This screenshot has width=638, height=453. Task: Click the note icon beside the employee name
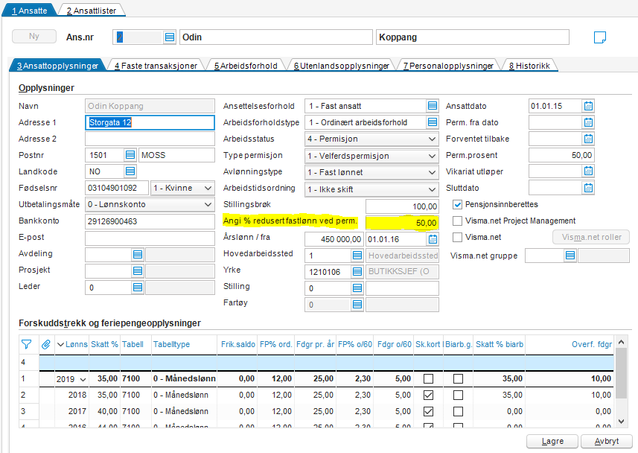[x=600, y=37]
